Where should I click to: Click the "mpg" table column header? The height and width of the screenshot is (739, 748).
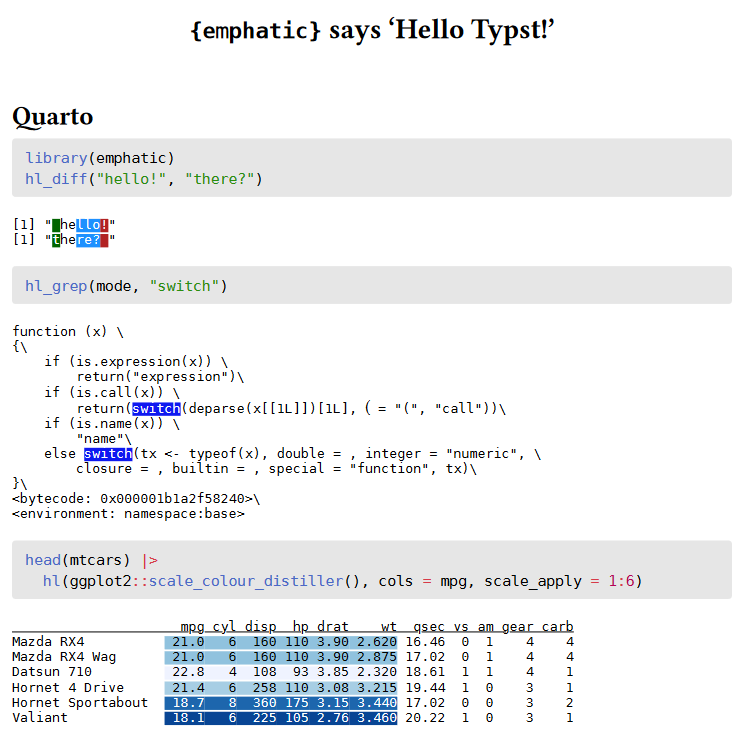192,626
